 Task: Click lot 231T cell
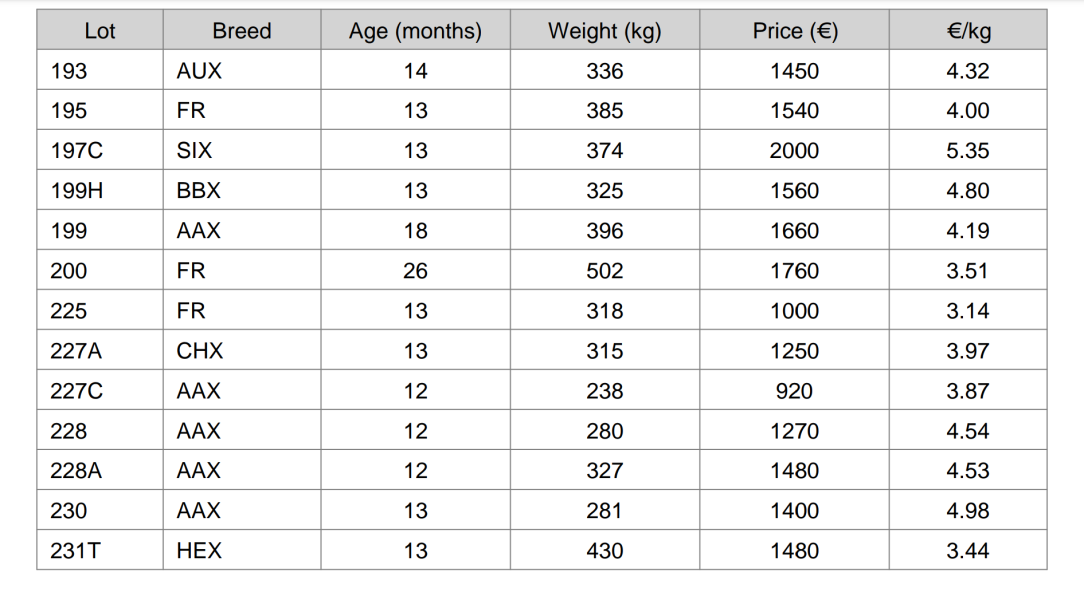pos(75,551)
